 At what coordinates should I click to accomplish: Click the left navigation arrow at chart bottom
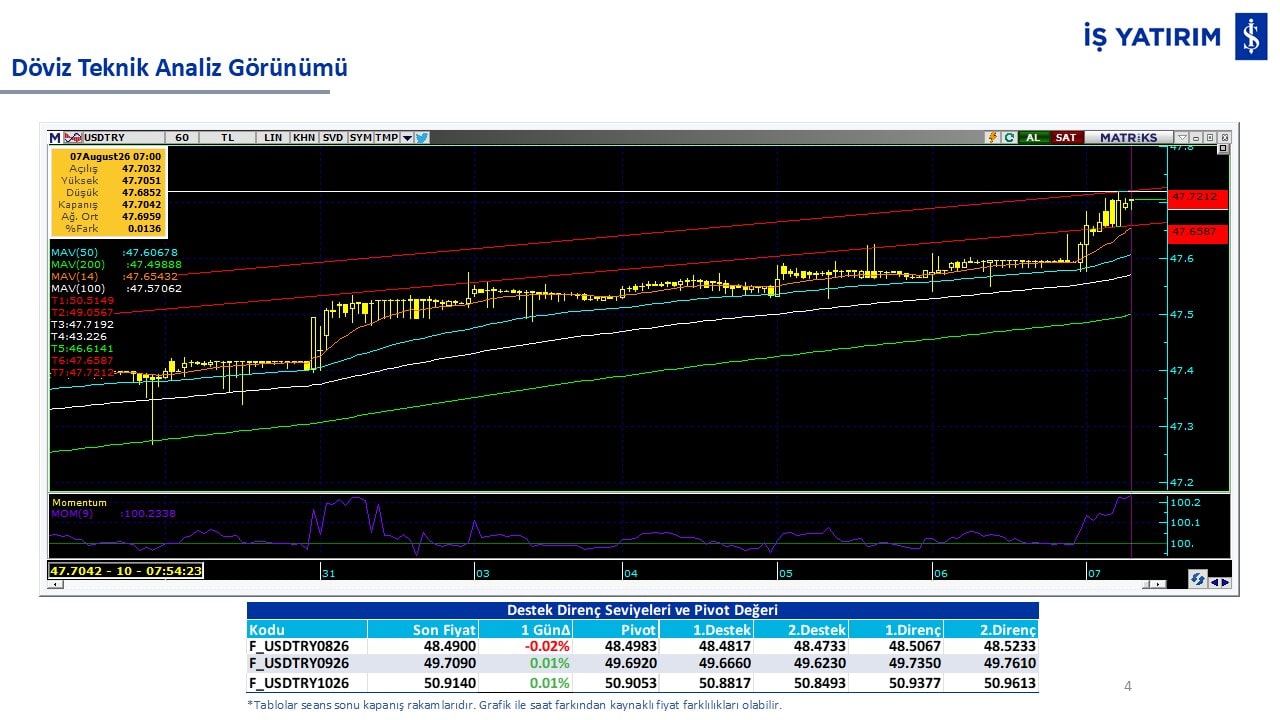1215,582
